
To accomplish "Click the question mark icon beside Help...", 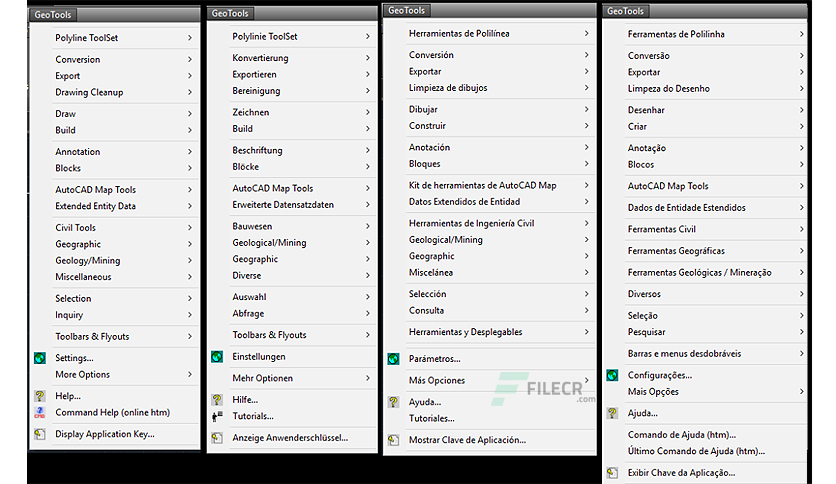I will [x=40, y=396].
